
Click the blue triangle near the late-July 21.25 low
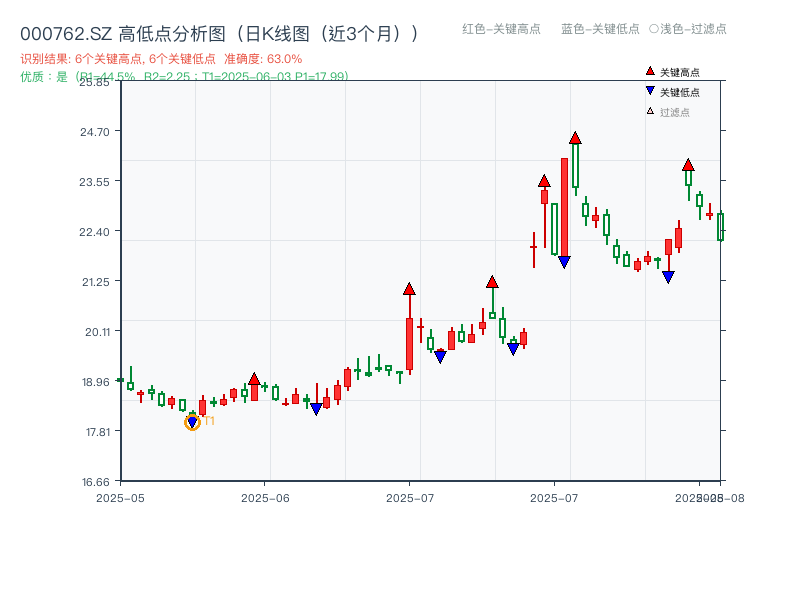tap(668, 276)
